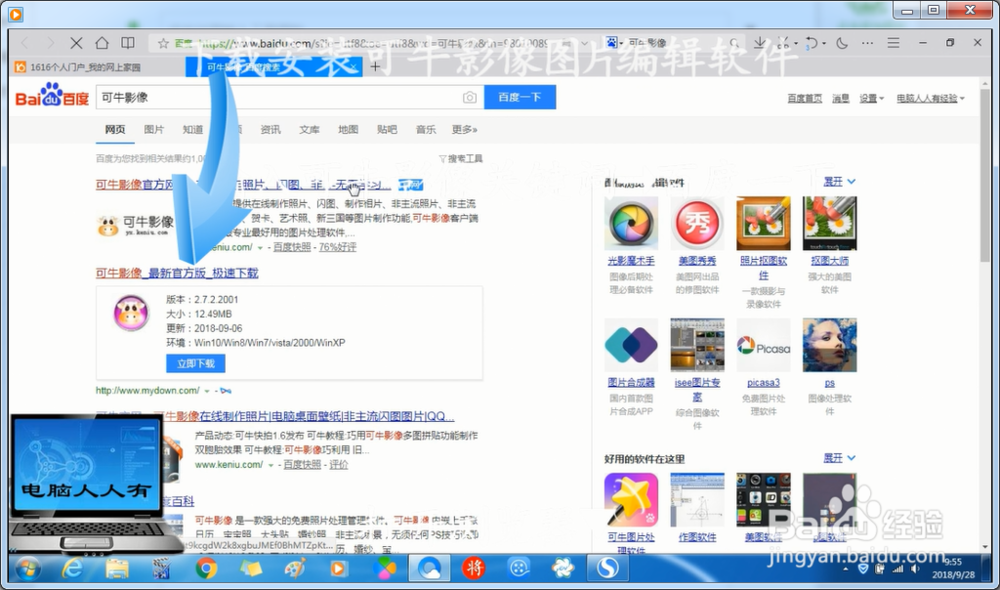Open Windows Start button
The width and height of the screenshot is (1000, 590).
27,568
